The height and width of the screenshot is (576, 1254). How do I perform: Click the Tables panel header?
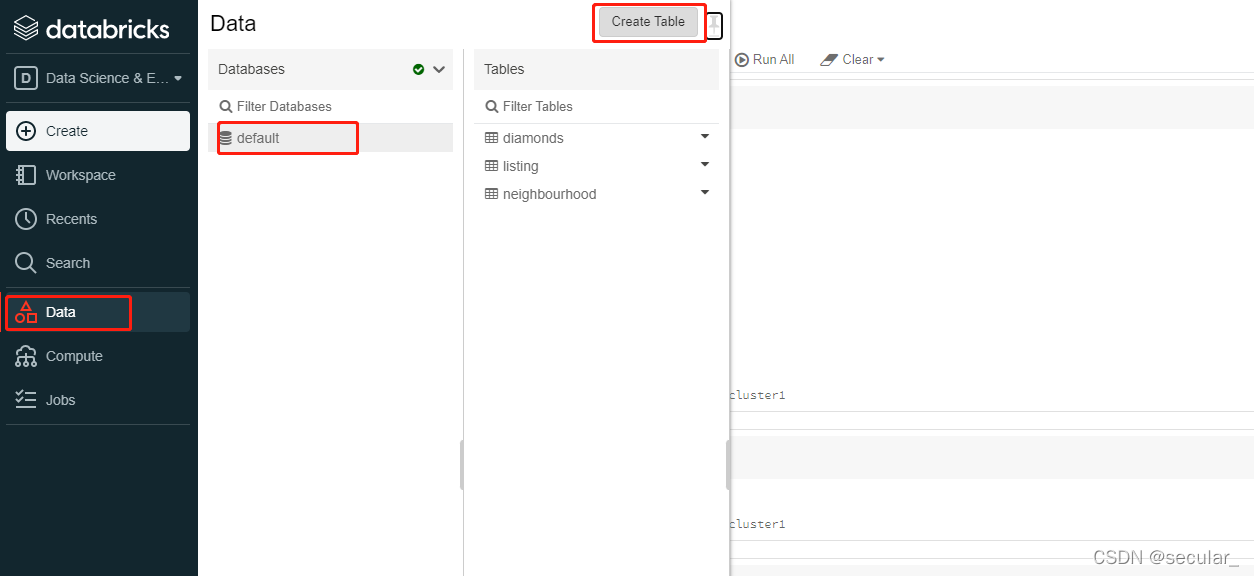[x=596, y=69]
